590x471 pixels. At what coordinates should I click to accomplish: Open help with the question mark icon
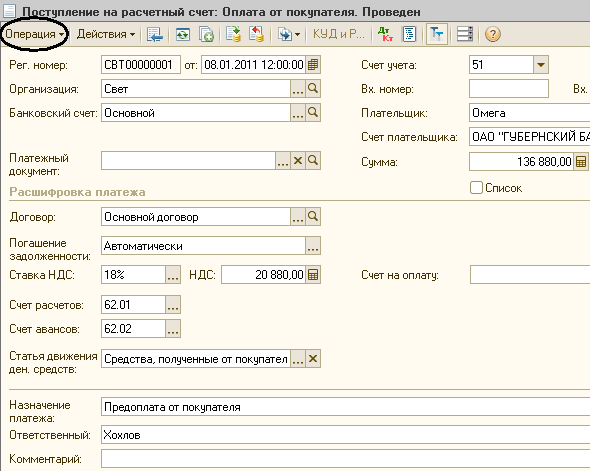(x=493, y=34)
